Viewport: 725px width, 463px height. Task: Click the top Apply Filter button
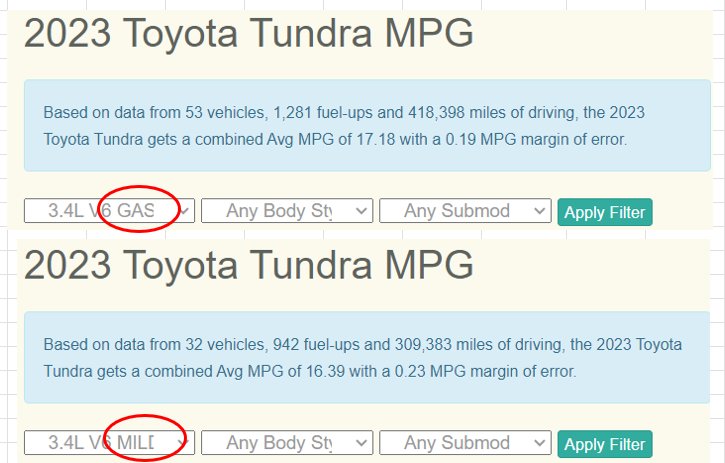(x=605, y=212)
